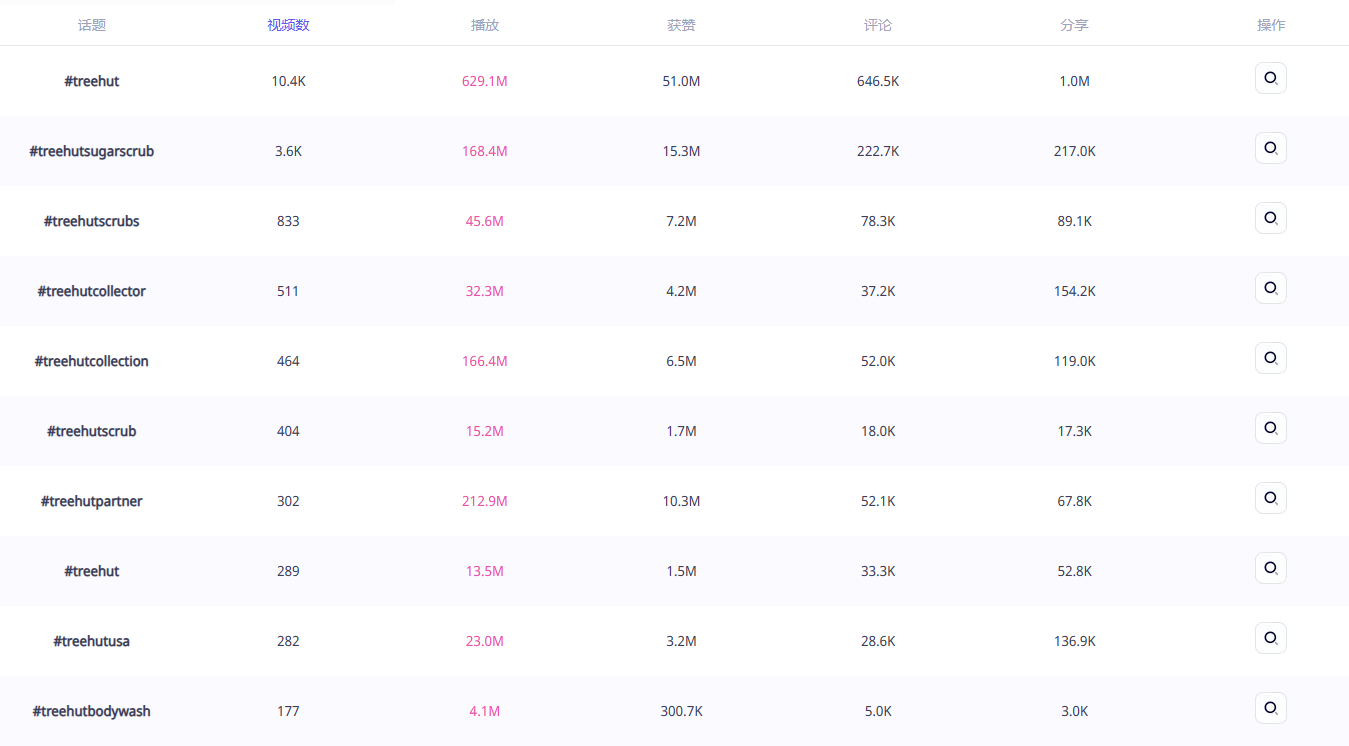Click the search icon for #treehutcollection
The image size is (1349, 746).
point(1270,358)
